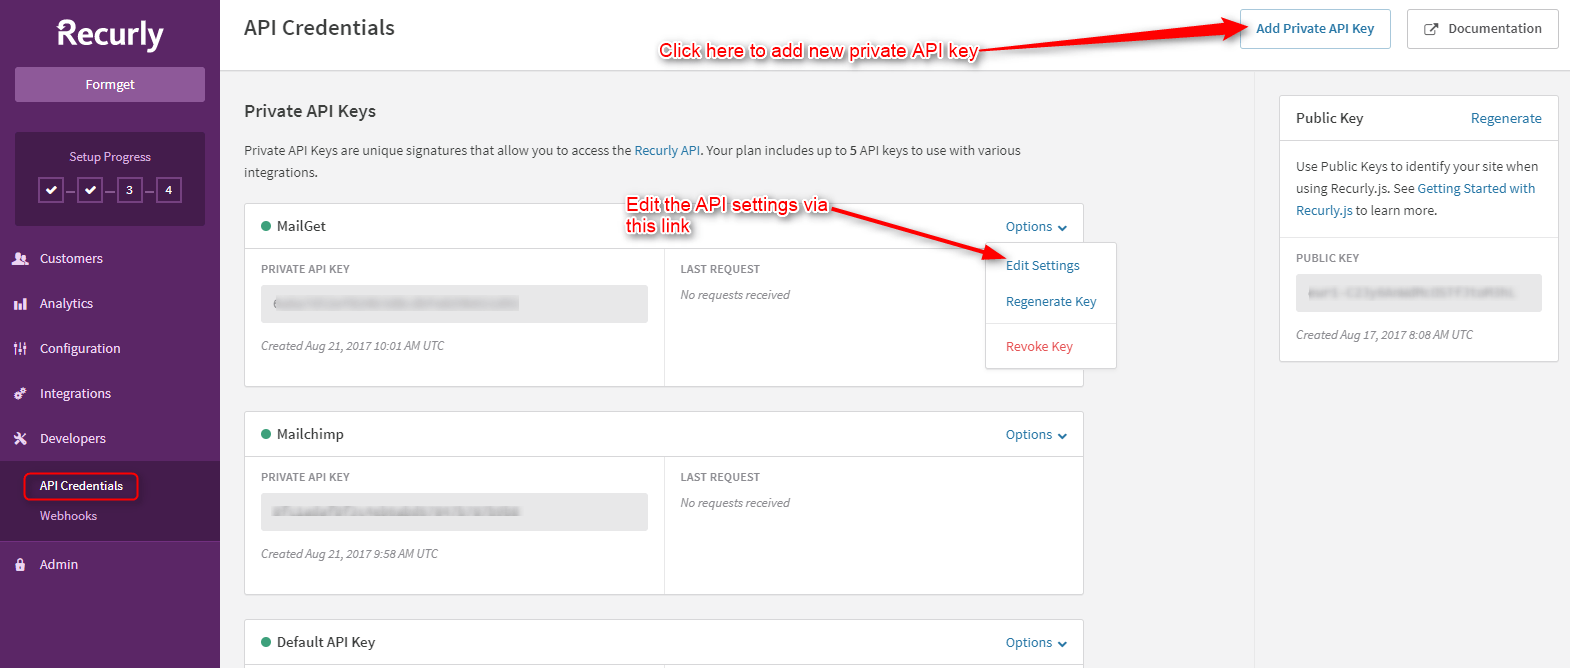Follow the Recurly API link

pos(667,151)
